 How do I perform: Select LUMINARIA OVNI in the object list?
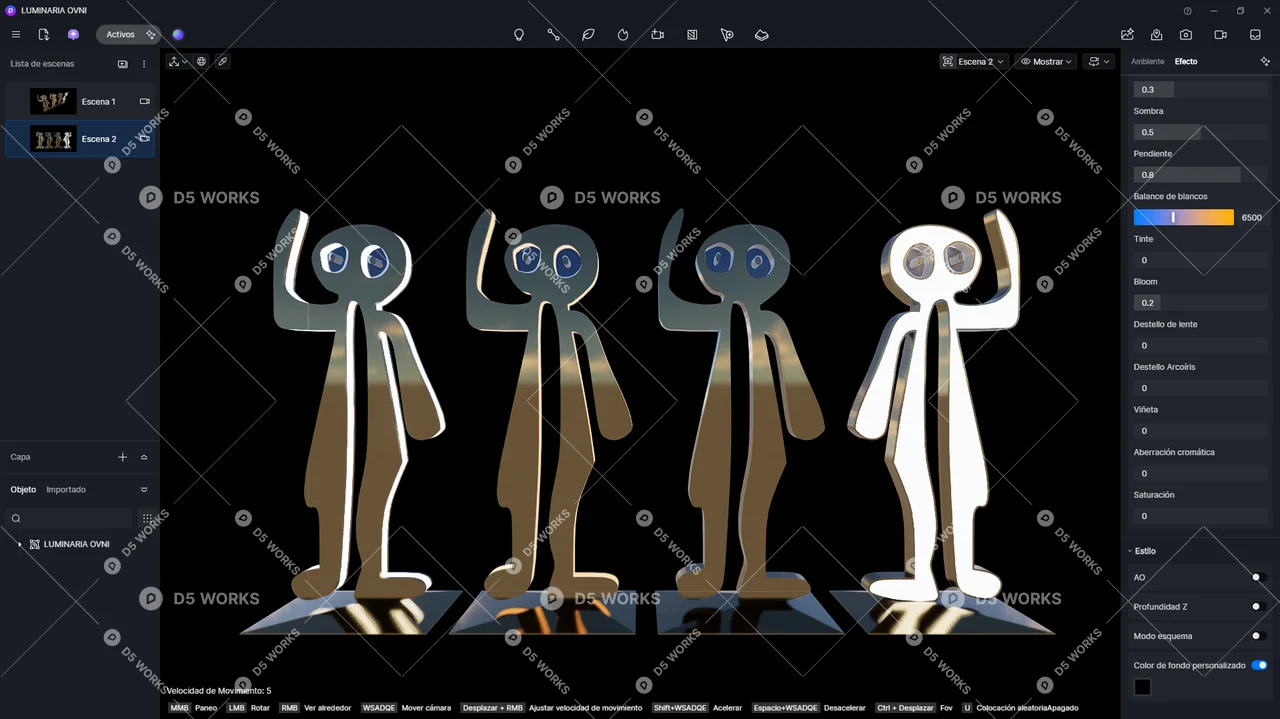(77, 544)
